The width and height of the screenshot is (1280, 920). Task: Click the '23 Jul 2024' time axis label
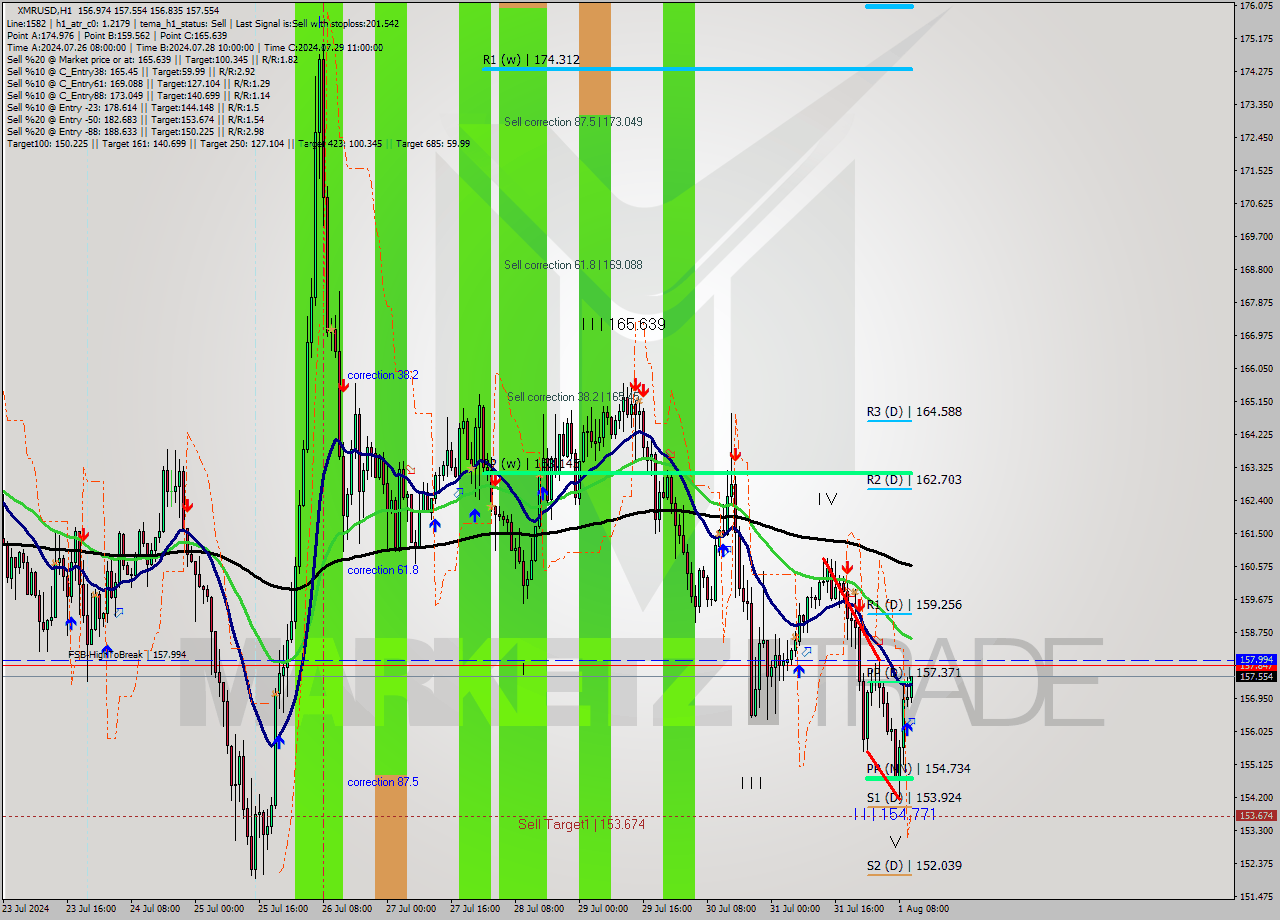pyautogui.click(x=27, y=909)
